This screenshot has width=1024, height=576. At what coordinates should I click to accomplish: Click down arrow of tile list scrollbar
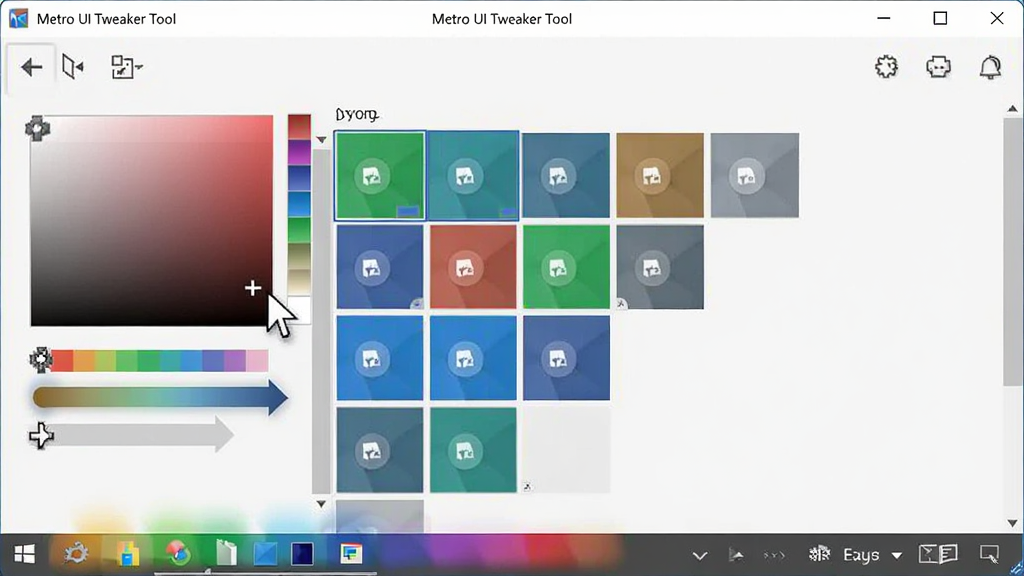pyautogui.click(x=321, y=504)
